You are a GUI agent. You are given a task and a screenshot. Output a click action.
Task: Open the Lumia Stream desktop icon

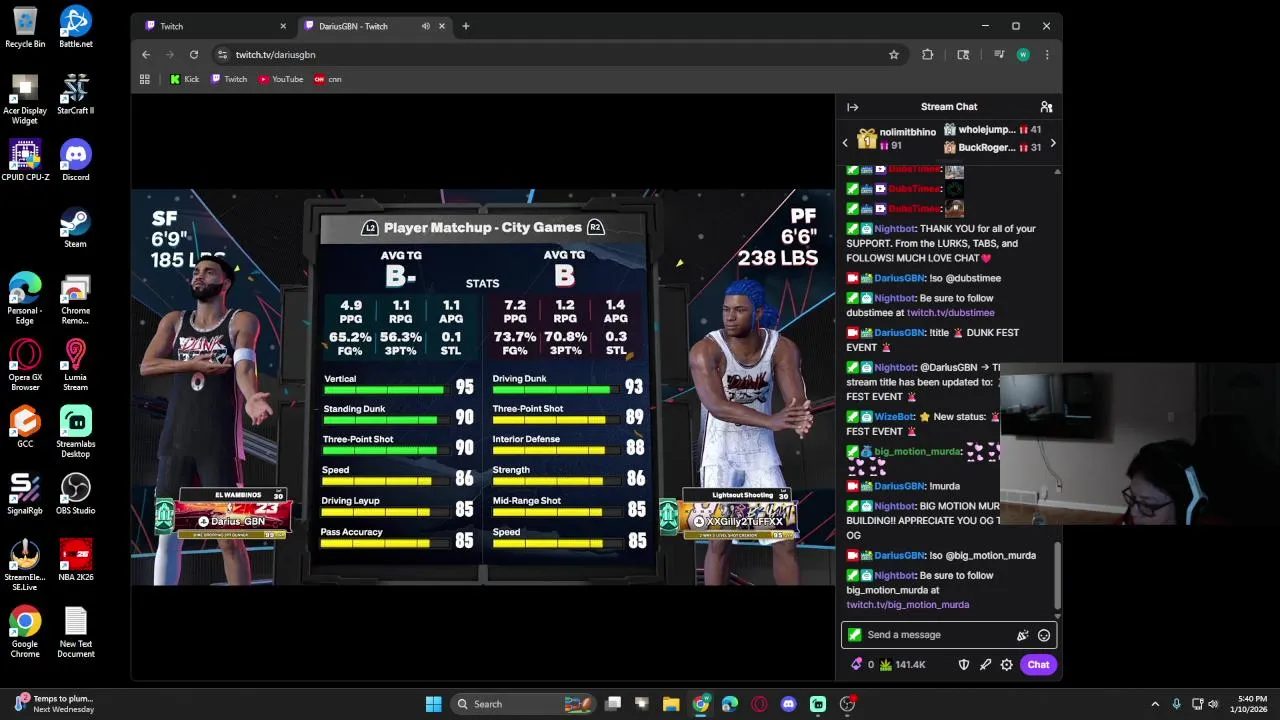(75, 365)
